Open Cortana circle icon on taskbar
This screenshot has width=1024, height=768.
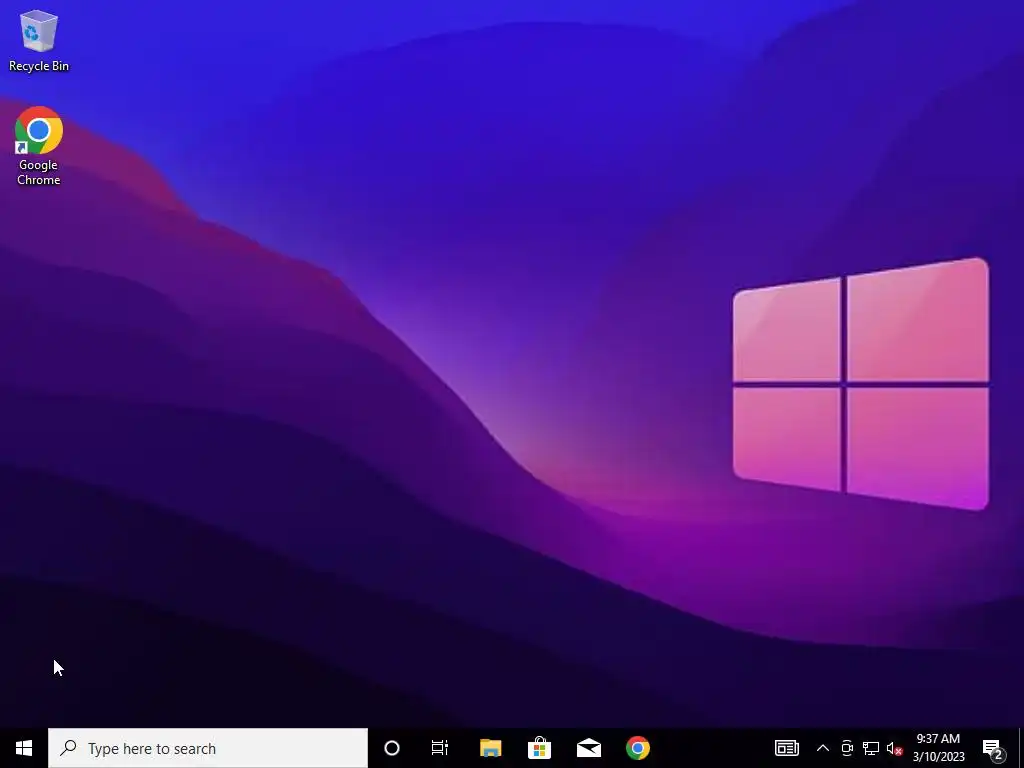pyautogui.click(x=392, y=748)
